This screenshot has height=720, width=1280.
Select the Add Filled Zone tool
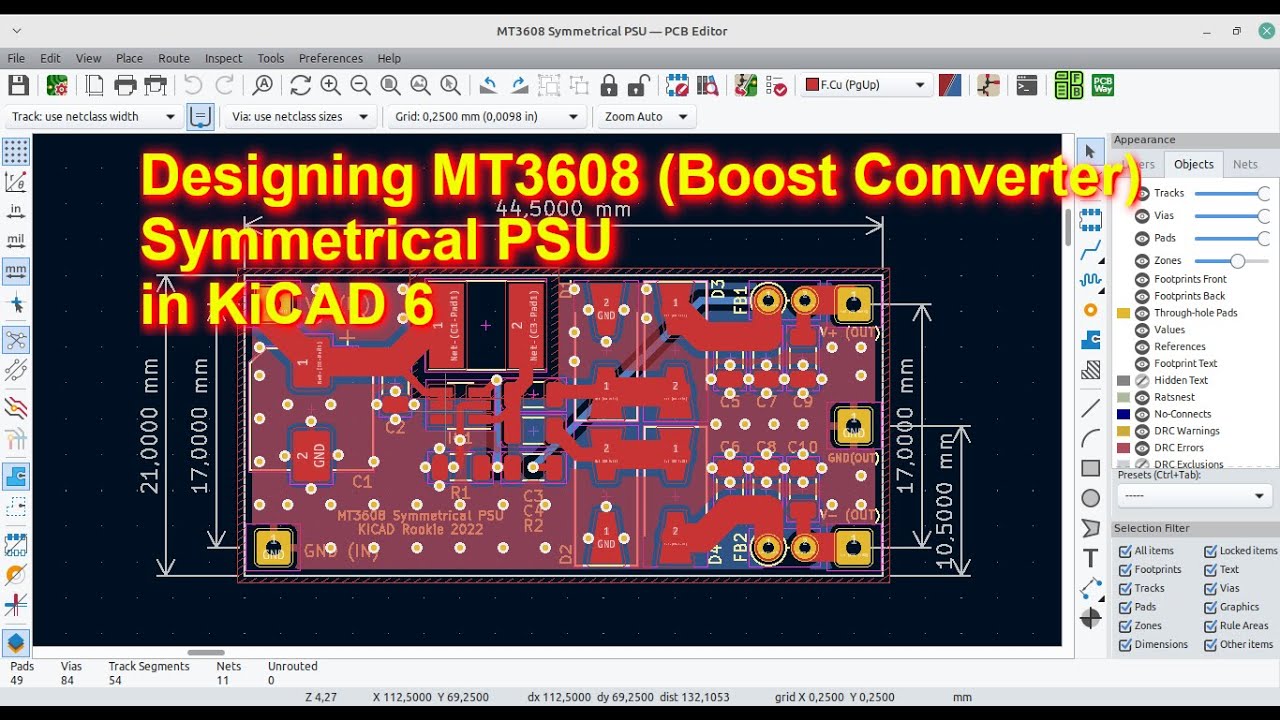point(1090,340)
